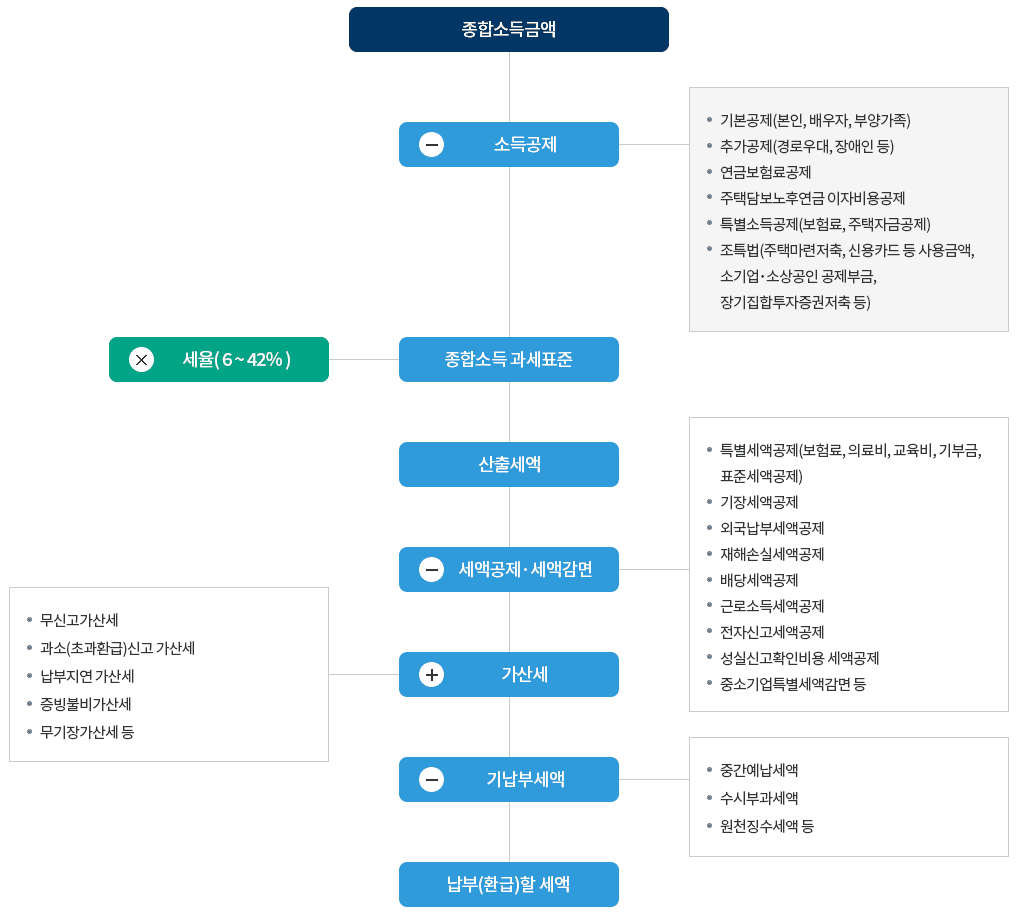The height and width of the screenshot is (912, 1020).
Task: Select the 납부(환급)할 세액 step
Action: [x=509, y=884]
